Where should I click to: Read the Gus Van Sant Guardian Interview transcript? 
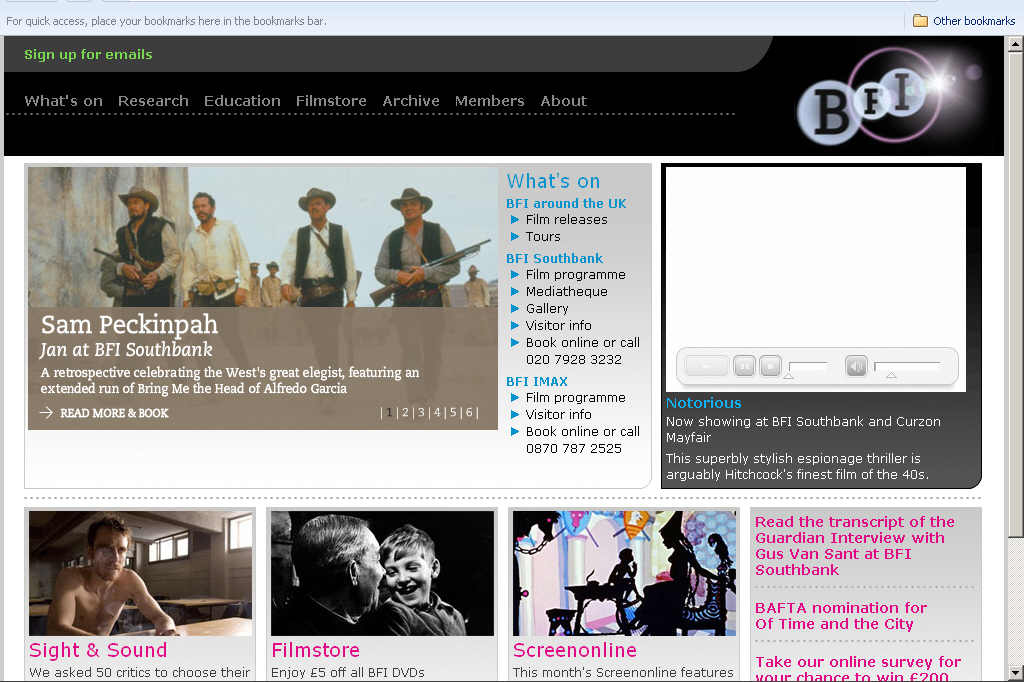coord(855,546)
